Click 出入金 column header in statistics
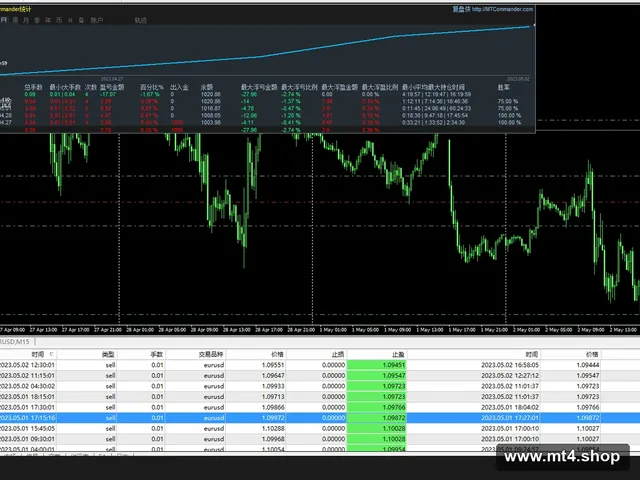This screenshot has width=640, height=480. tap(179, 87)
